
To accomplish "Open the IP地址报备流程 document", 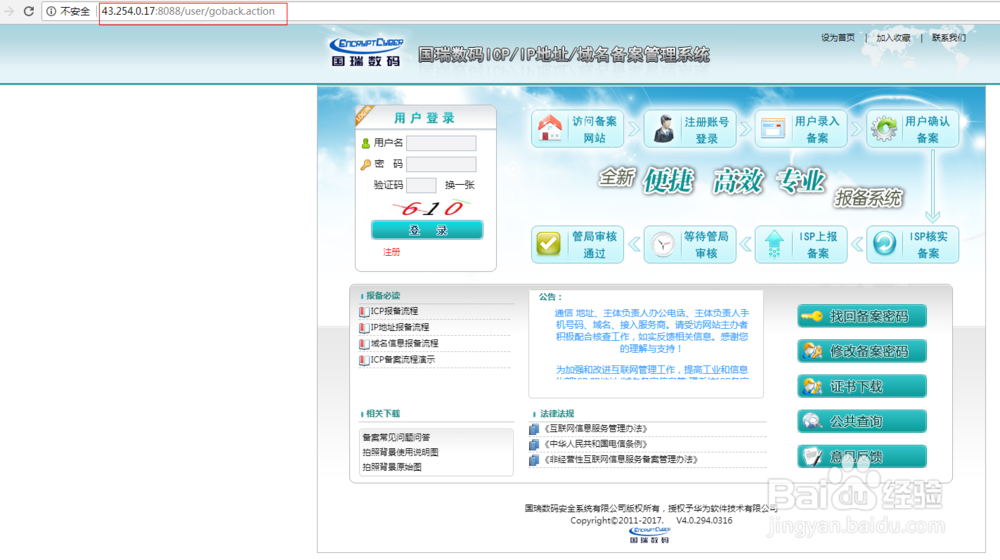I will [400, 327].
